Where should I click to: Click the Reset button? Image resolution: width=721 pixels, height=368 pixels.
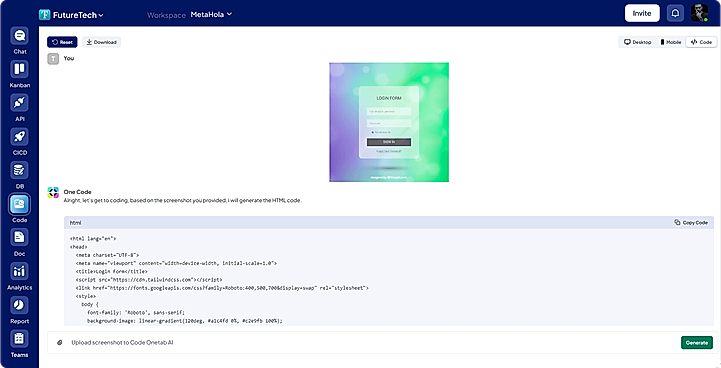point(62,42)
